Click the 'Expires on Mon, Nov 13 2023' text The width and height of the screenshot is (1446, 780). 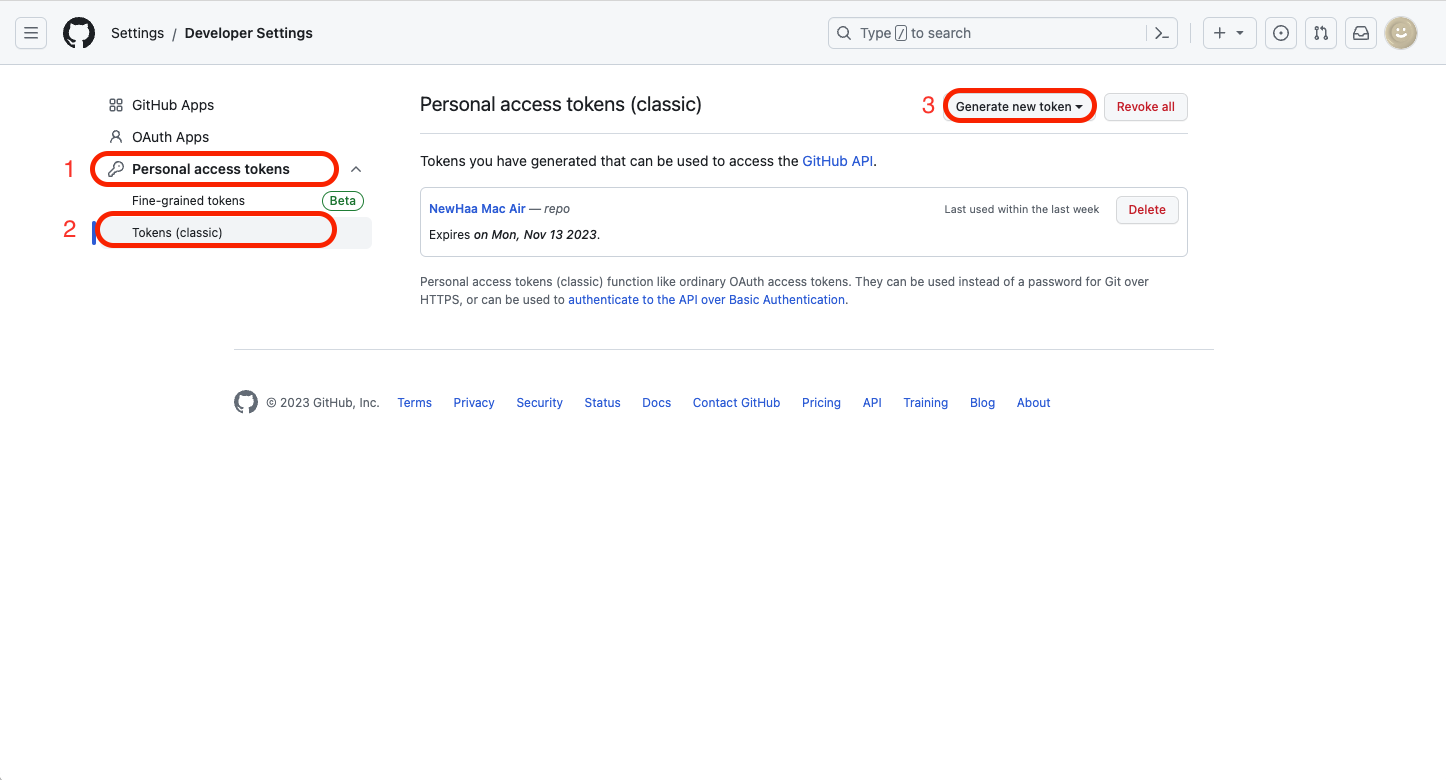pyautogui.click(x=514, y=235)
